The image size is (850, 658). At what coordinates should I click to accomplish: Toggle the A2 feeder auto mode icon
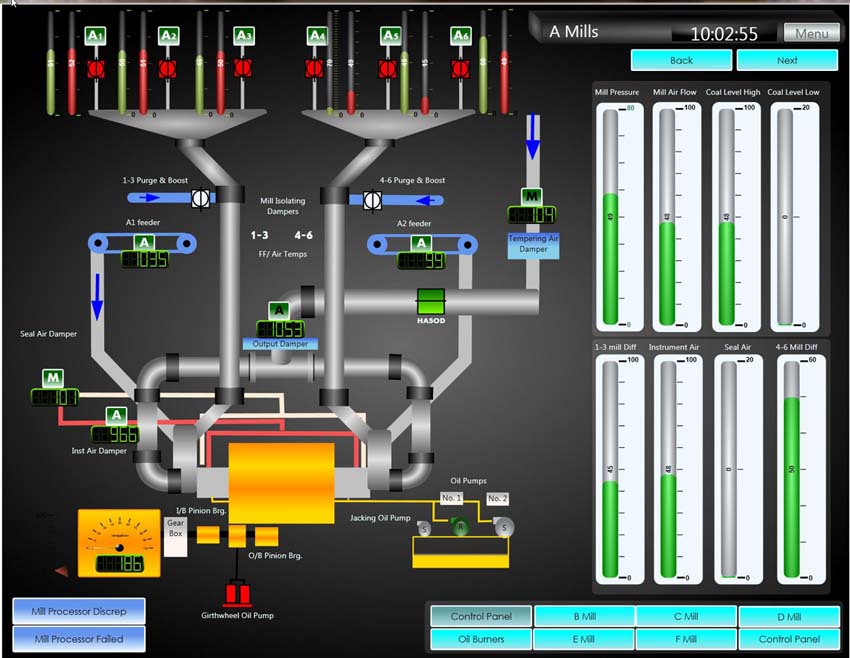point(422,243)
